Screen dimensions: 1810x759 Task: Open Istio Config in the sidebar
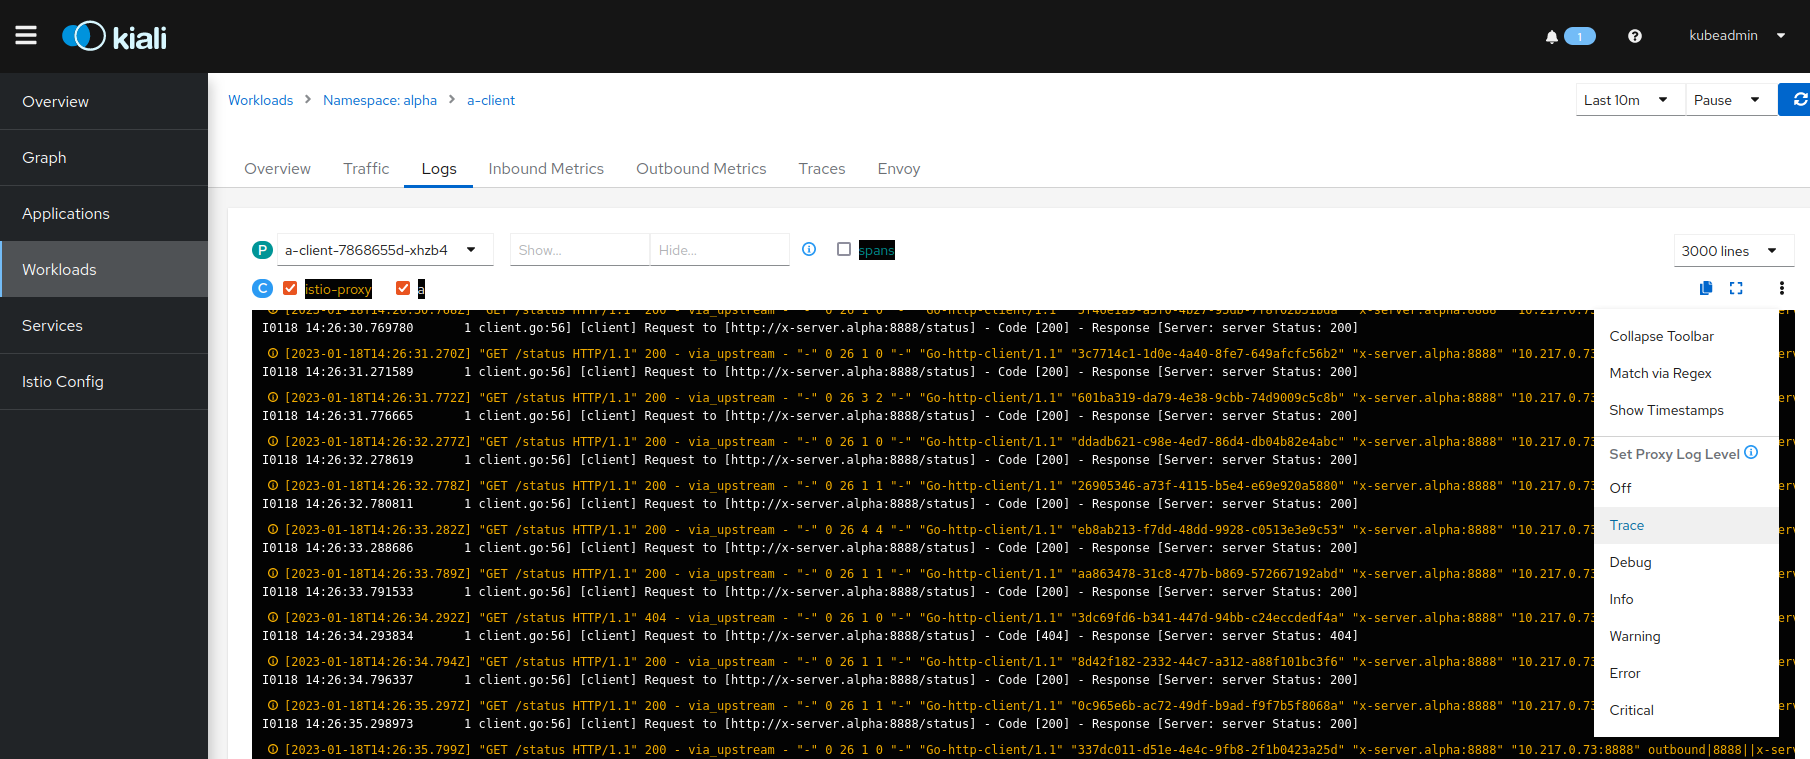tap(104, 381)
